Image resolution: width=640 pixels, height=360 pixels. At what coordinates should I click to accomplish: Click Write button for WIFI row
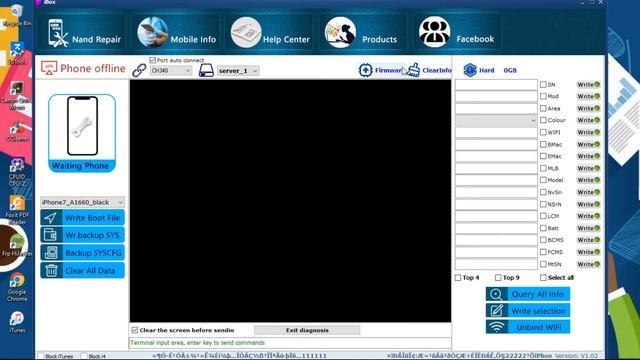tap(588, 132)
